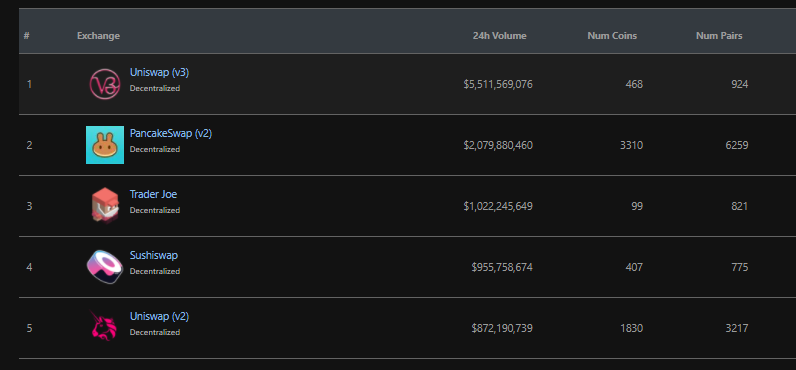Click the 407 coins value for Sushiswap
The width and height of the screenshot is (796, 370).
(634, 267)
